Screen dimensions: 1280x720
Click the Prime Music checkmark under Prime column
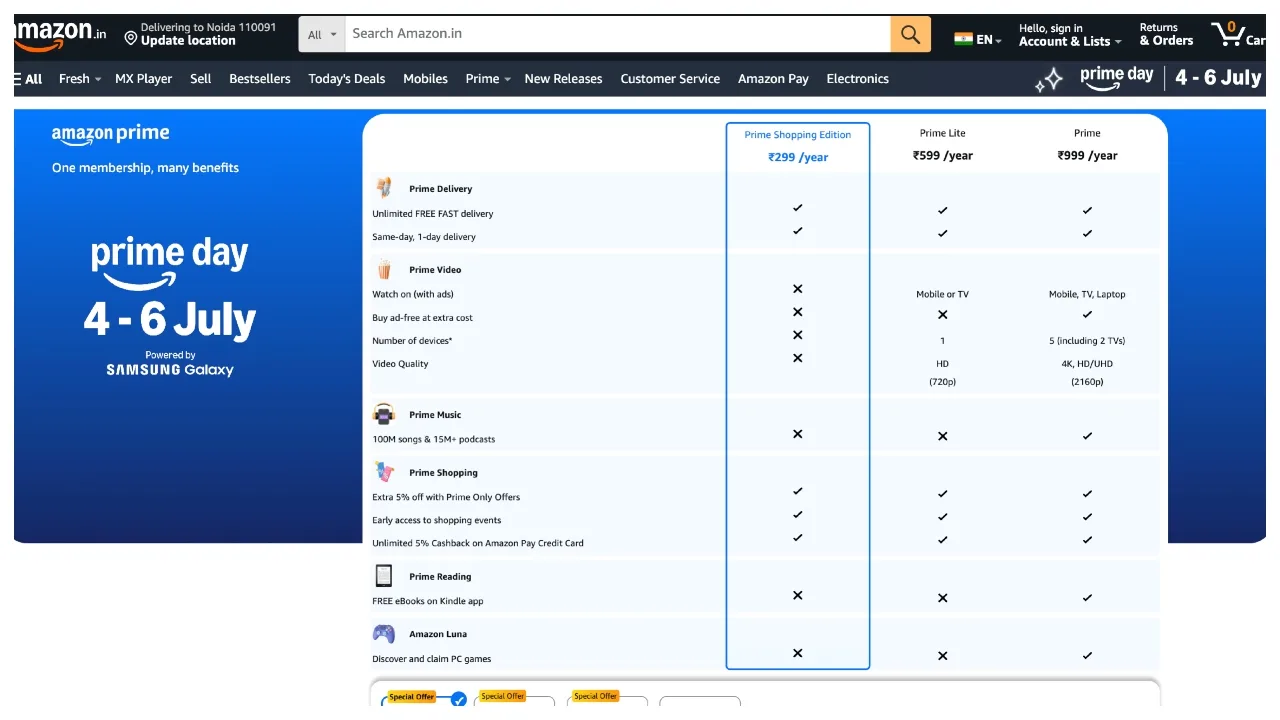(x=1087, y=436)
